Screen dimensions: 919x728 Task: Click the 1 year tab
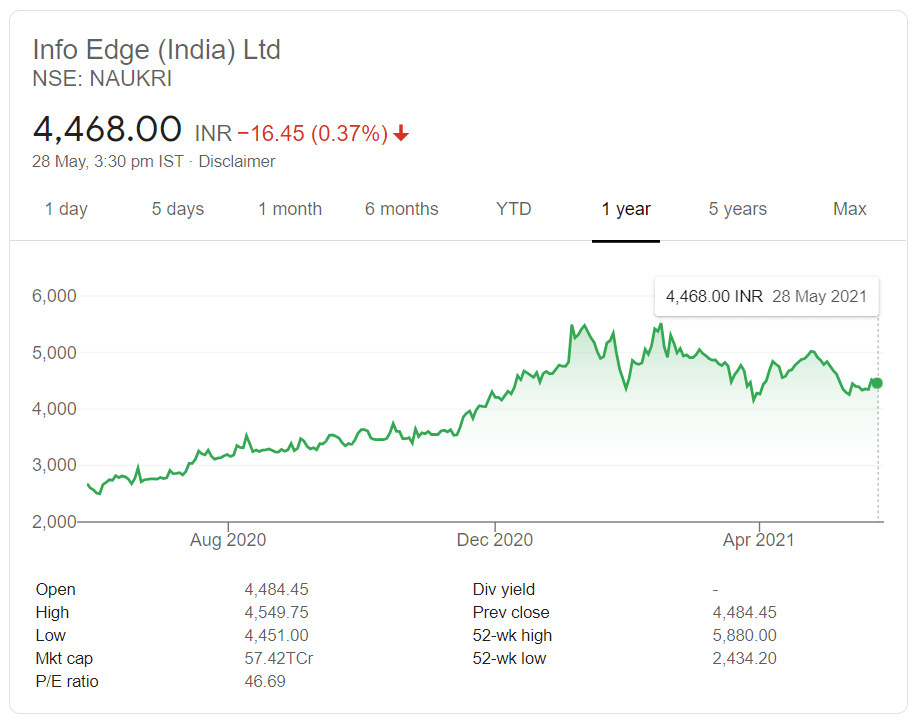coord(626,209)
